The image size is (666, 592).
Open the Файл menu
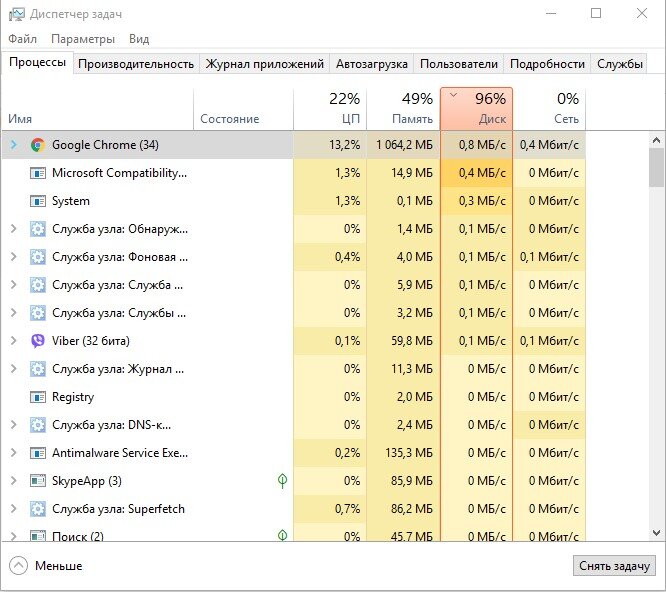(x=23, y=39)
